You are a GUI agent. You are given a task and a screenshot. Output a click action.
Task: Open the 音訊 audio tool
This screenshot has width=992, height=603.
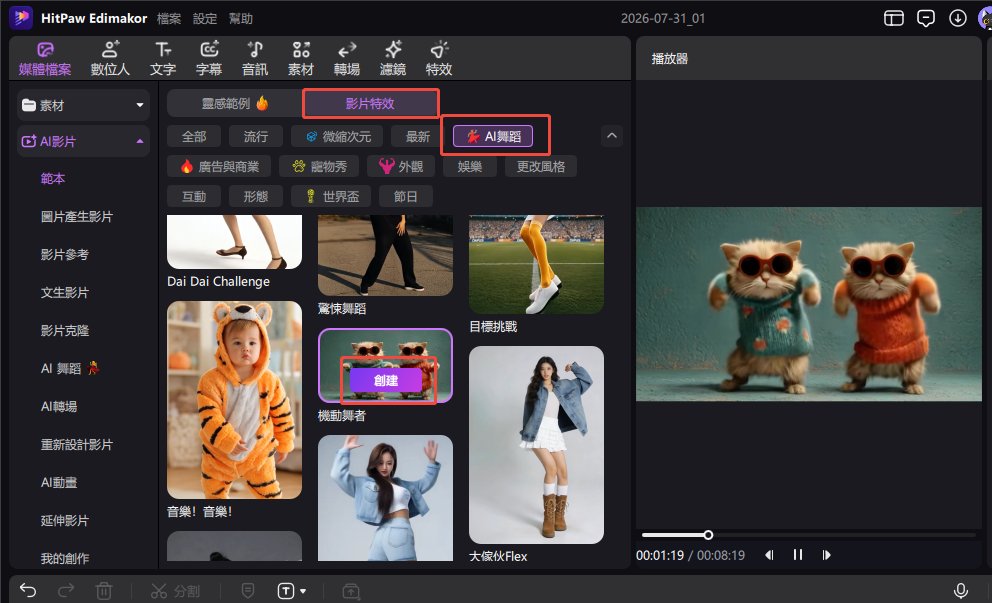tap(255, 59)
